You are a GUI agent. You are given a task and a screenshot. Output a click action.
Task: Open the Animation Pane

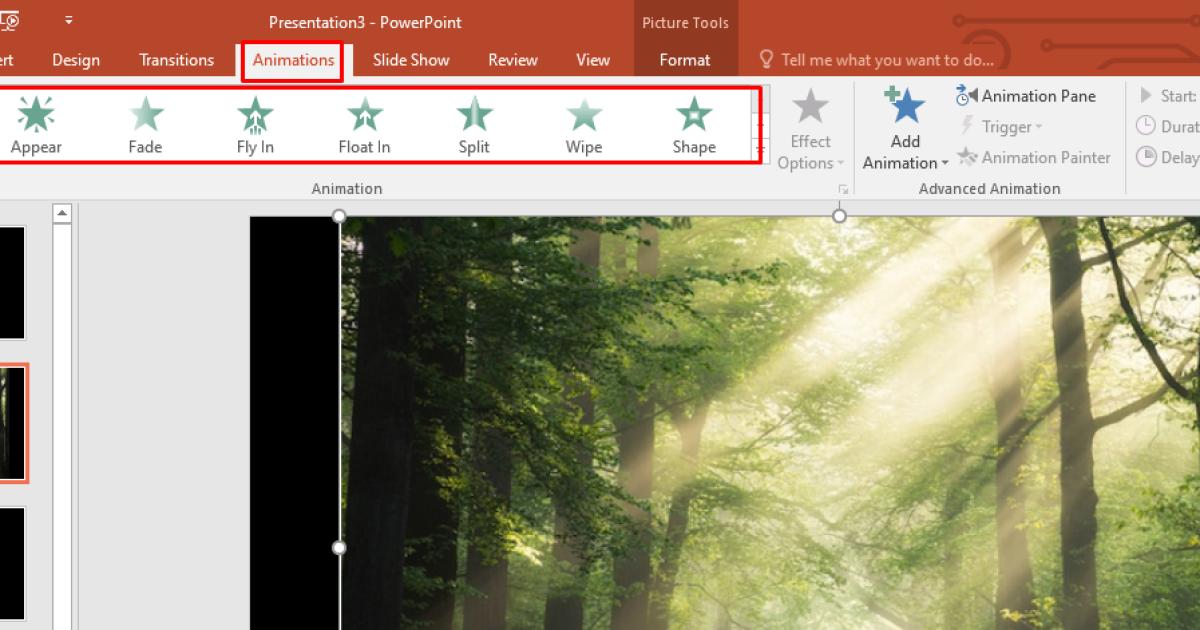(1026, 96)
